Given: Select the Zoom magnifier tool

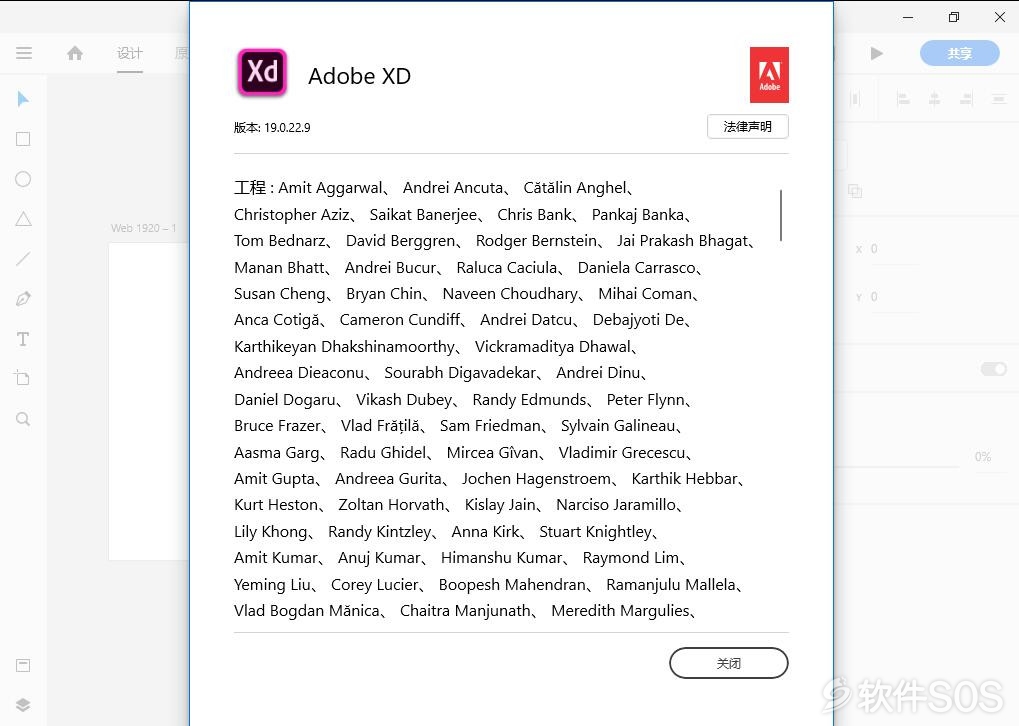Looking at the screenshot, I should 23,419.
